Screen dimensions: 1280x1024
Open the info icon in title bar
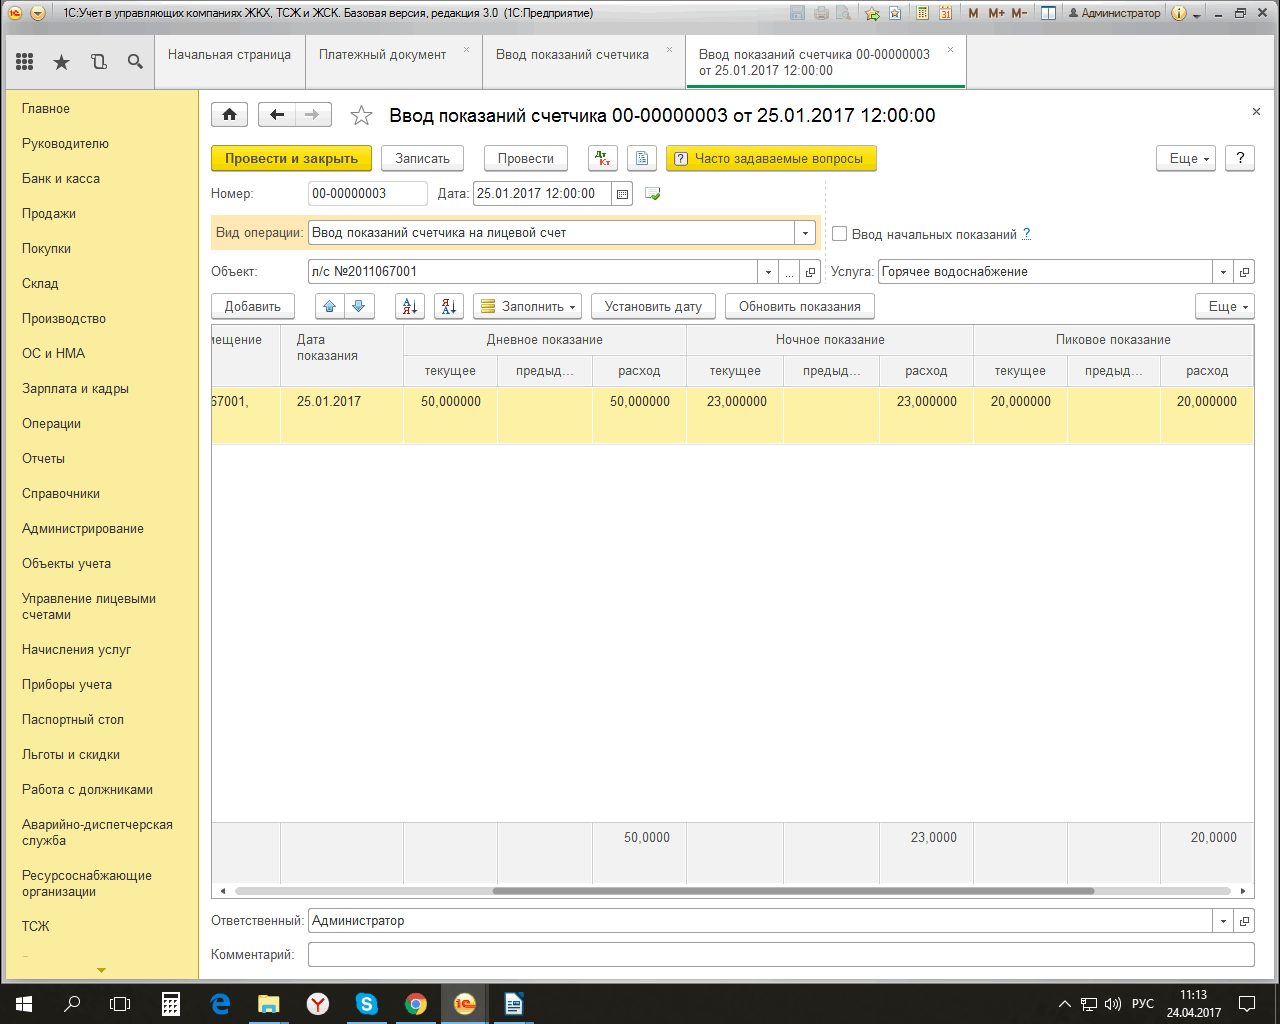click(1179, 13)
